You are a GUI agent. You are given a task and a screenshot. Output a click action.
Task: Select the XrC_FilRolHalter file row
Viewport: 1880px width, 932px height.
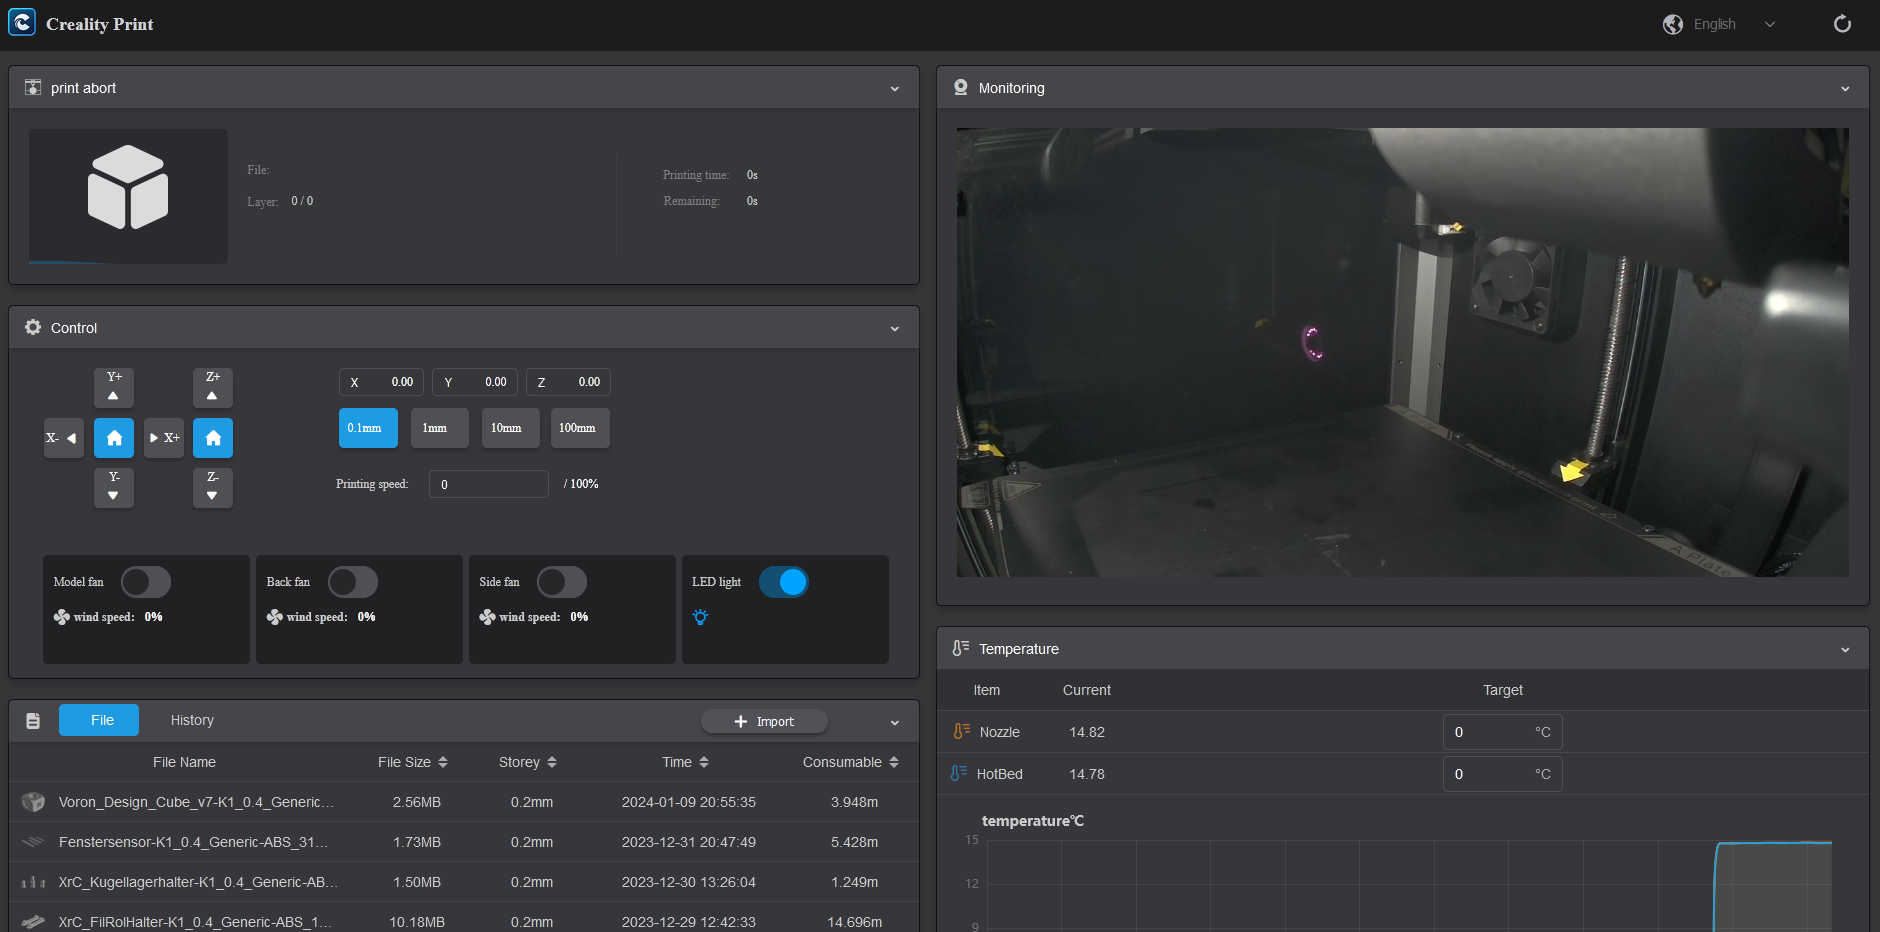pos(464,918)
